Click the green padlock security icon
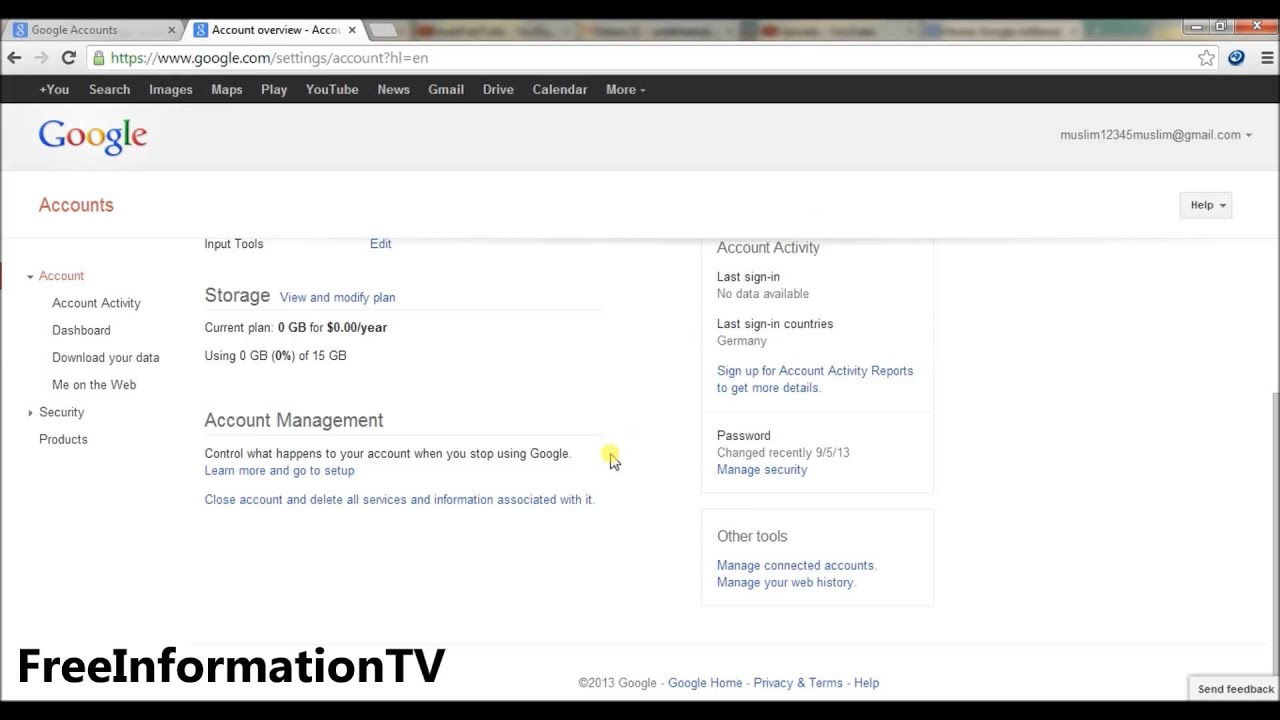 click(x=98, y=58)
